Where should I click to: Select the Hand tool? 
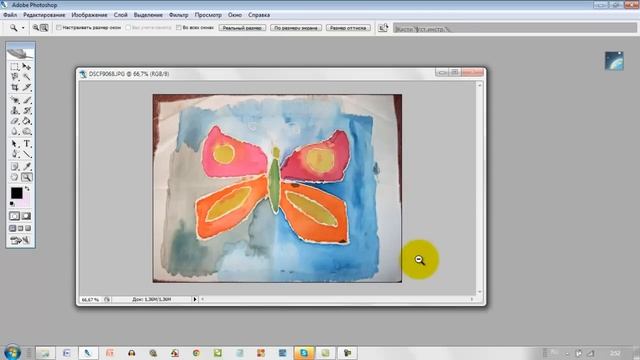pos(14,177)
